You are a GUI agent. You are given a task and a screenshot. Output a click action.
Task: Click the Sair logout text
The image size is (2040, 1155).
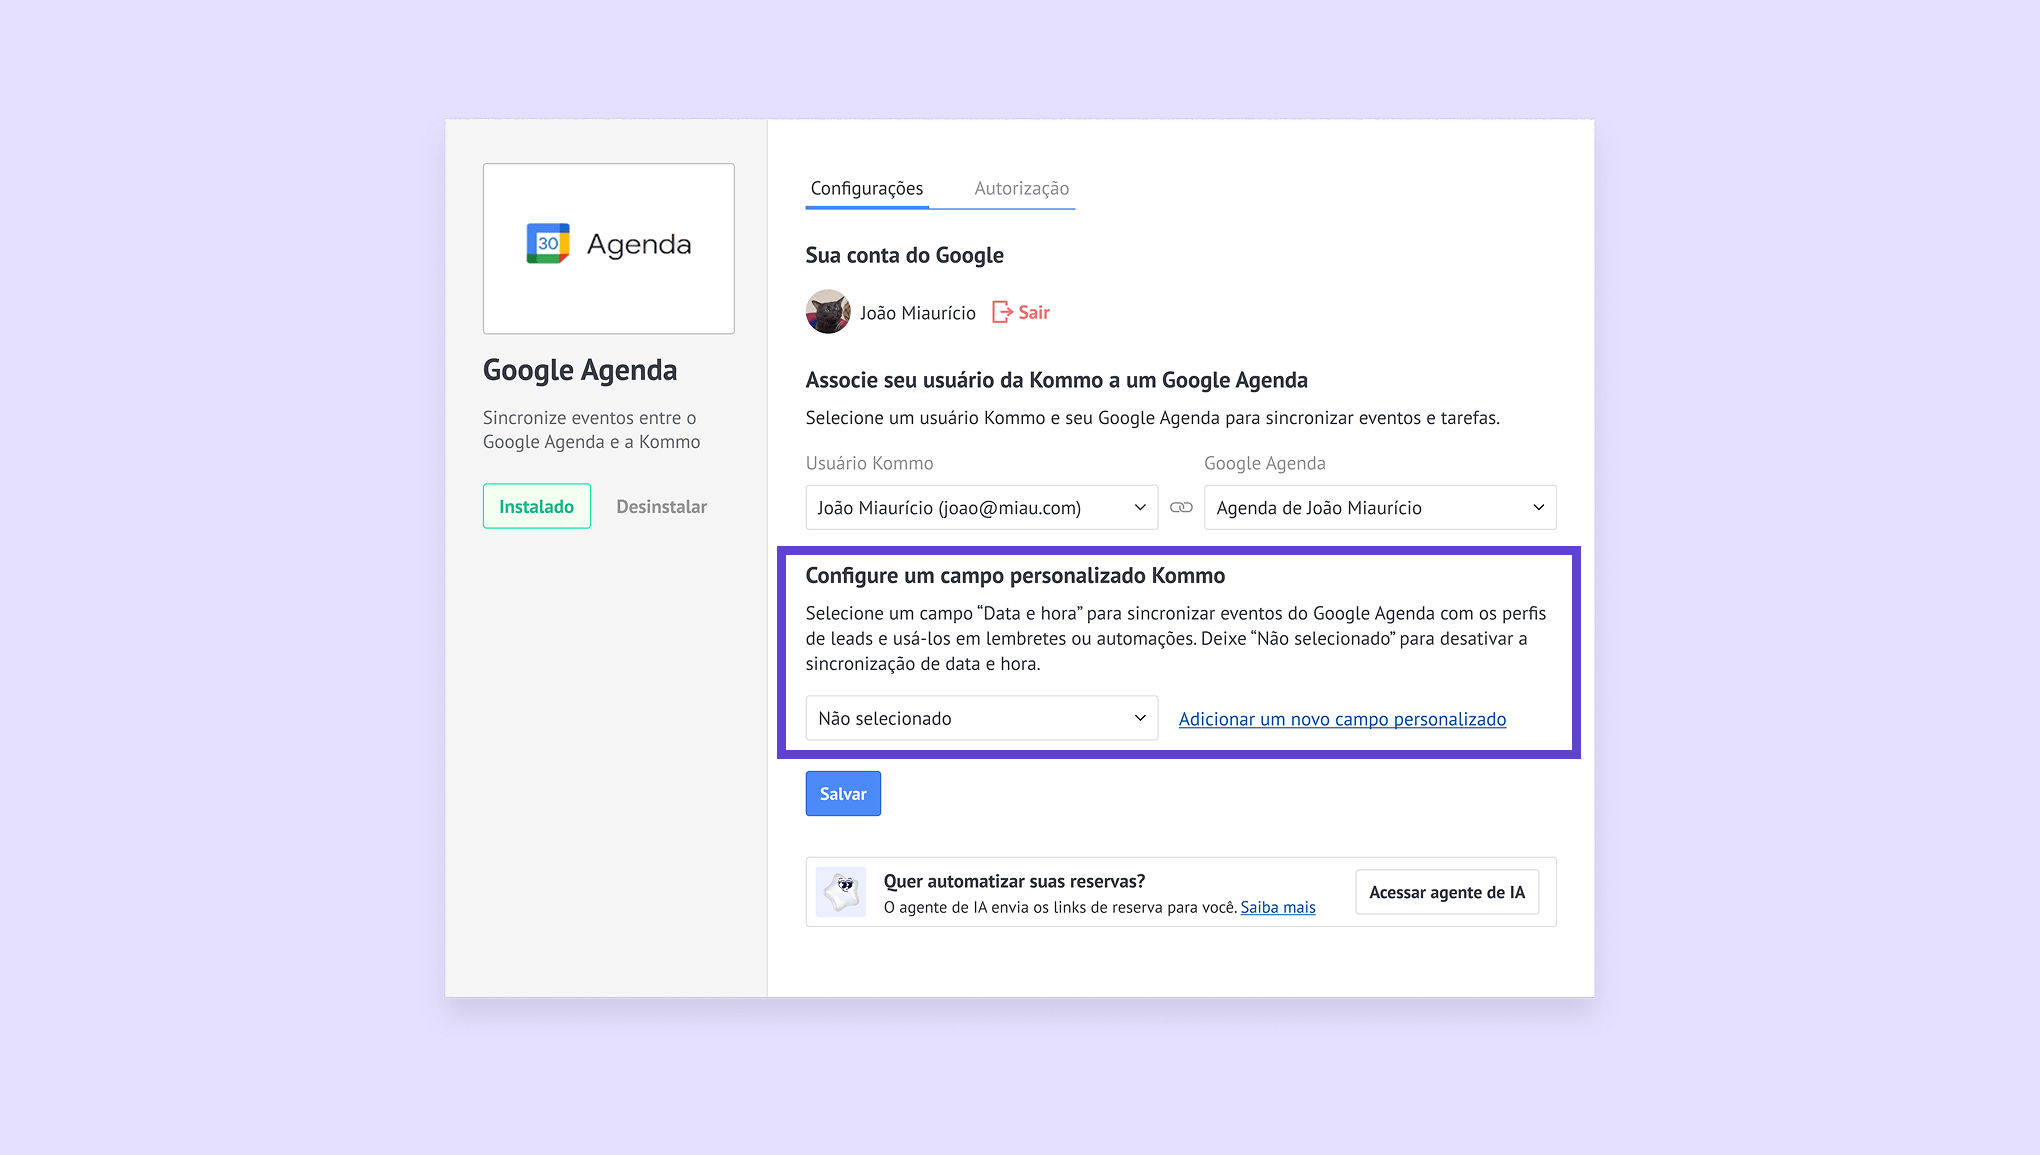pyautogui.click(x=1034, y=312)
